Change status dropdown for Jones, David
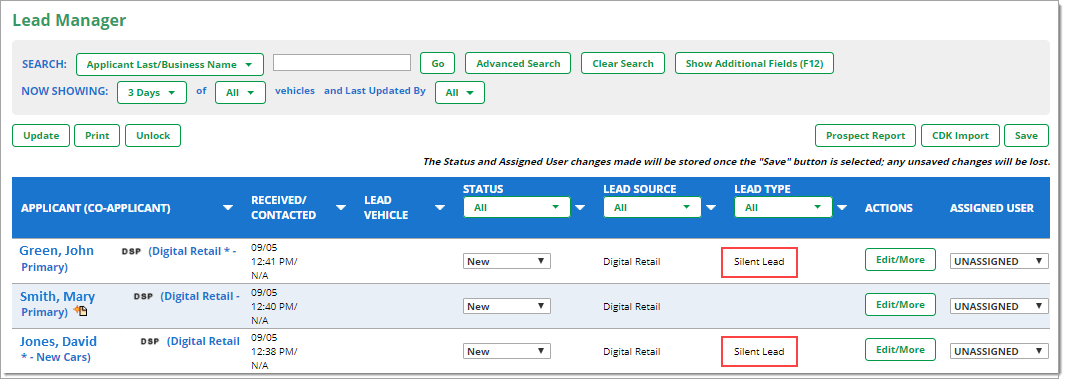The image size is (1066, 386). point(506,351)
